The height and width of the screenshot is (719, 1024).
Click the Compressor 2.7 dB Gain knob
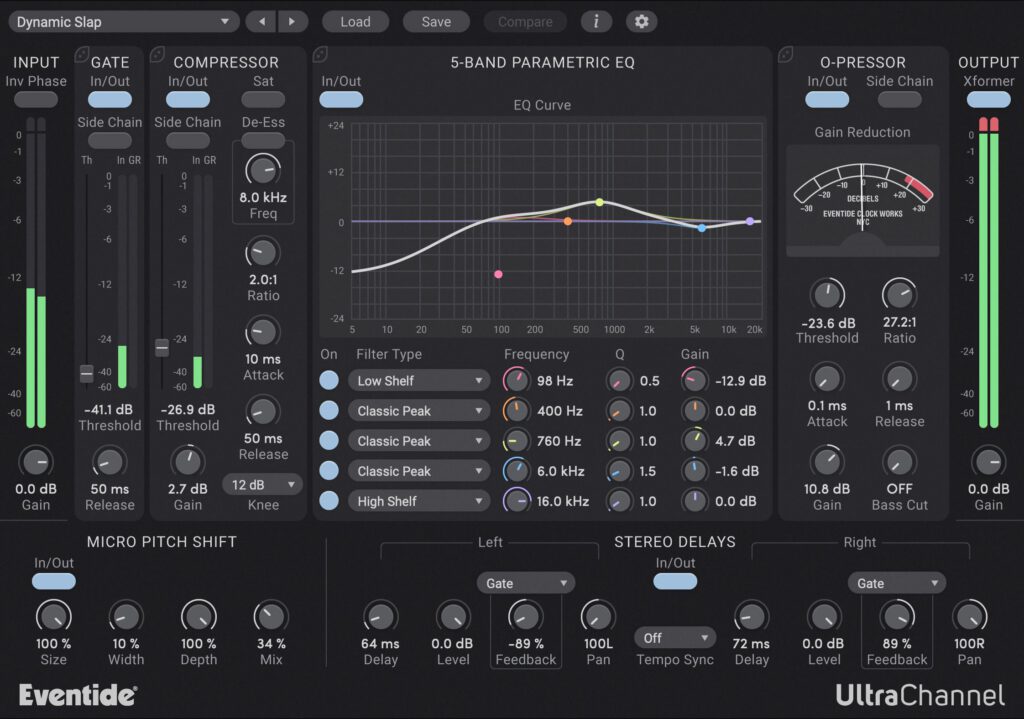click(187, 462)
